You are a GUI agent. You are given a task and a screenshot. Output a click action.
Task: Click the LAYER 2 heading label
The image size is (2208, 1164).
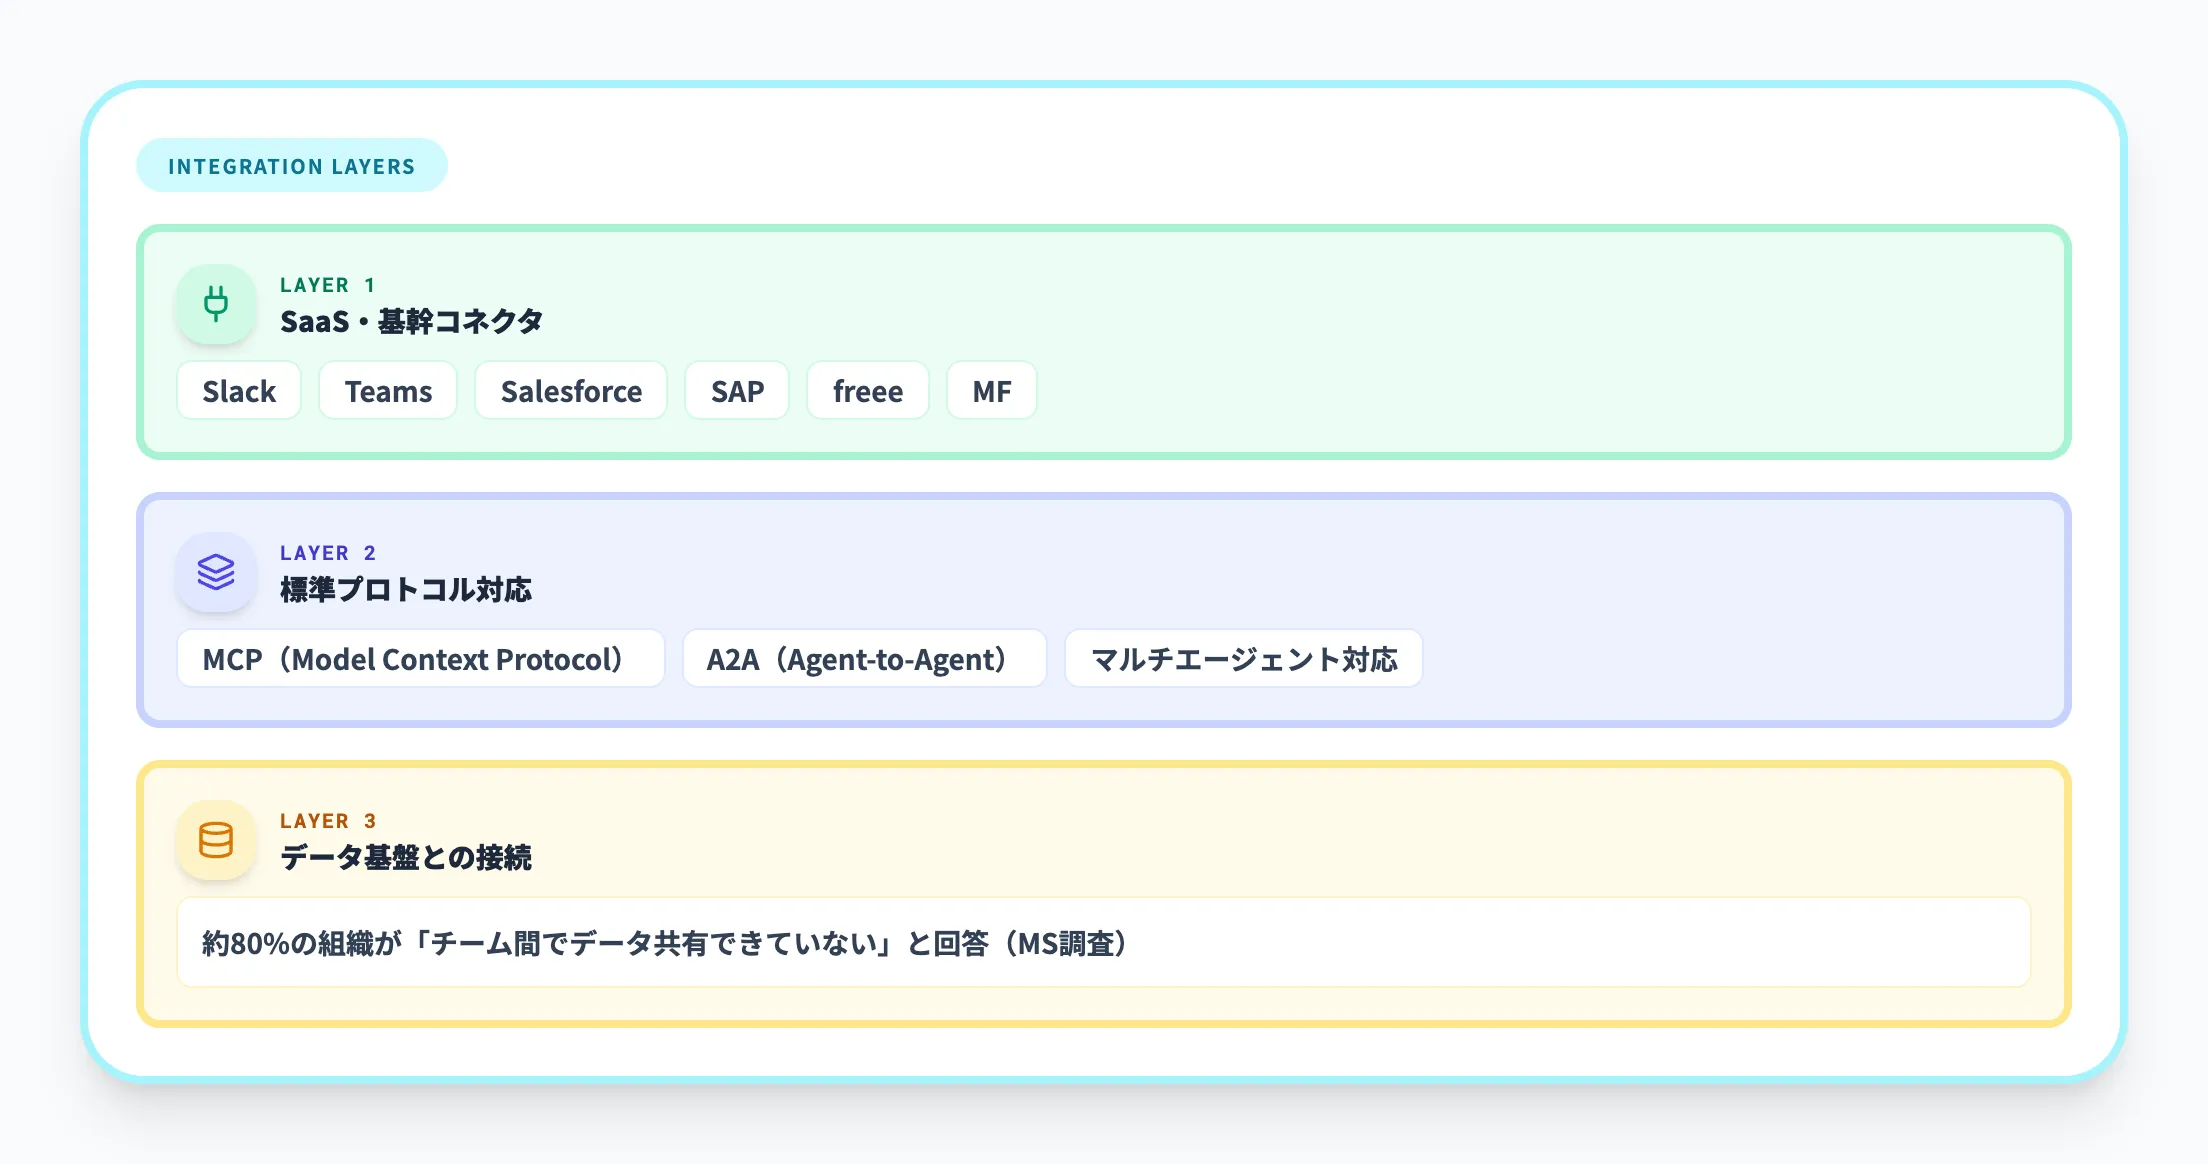[x=328, y=552]
